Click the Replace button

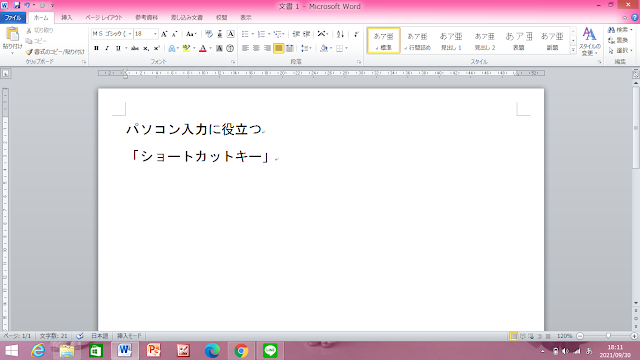point(618,40)
